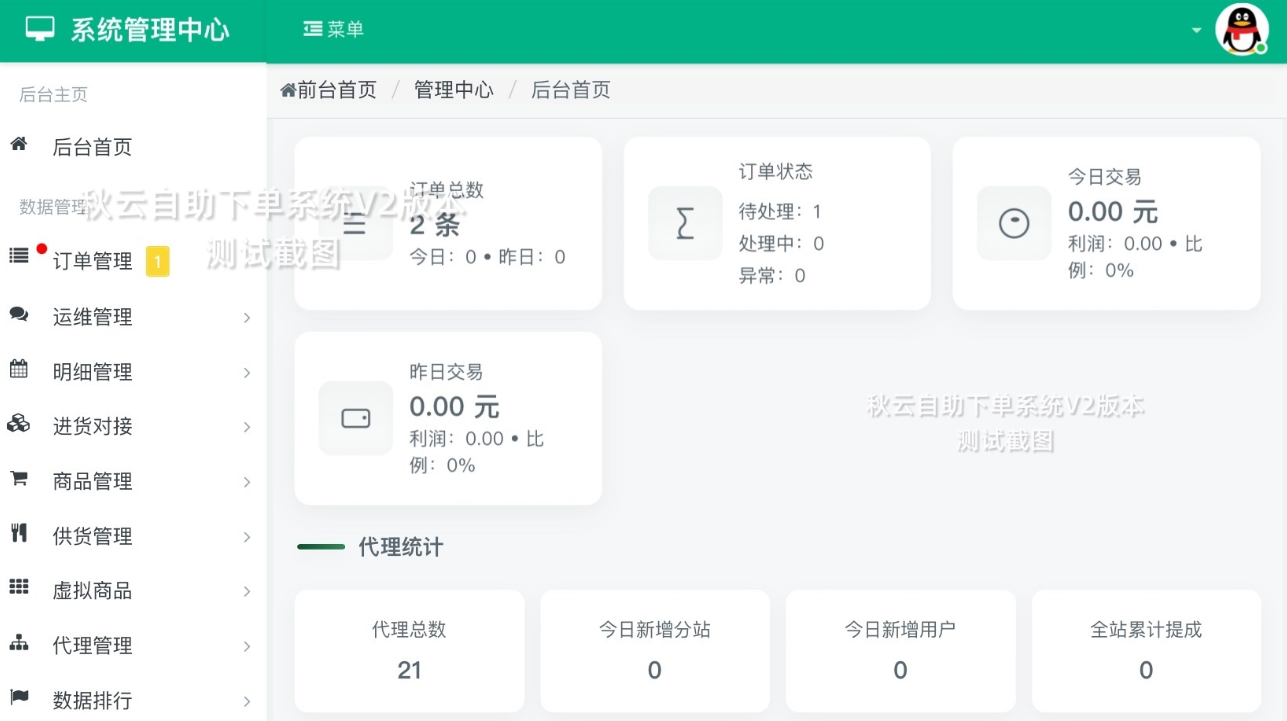Click the 进货对接 coins icon
Viewport: 1287px width, 721px height.
(x=19, y=426)
